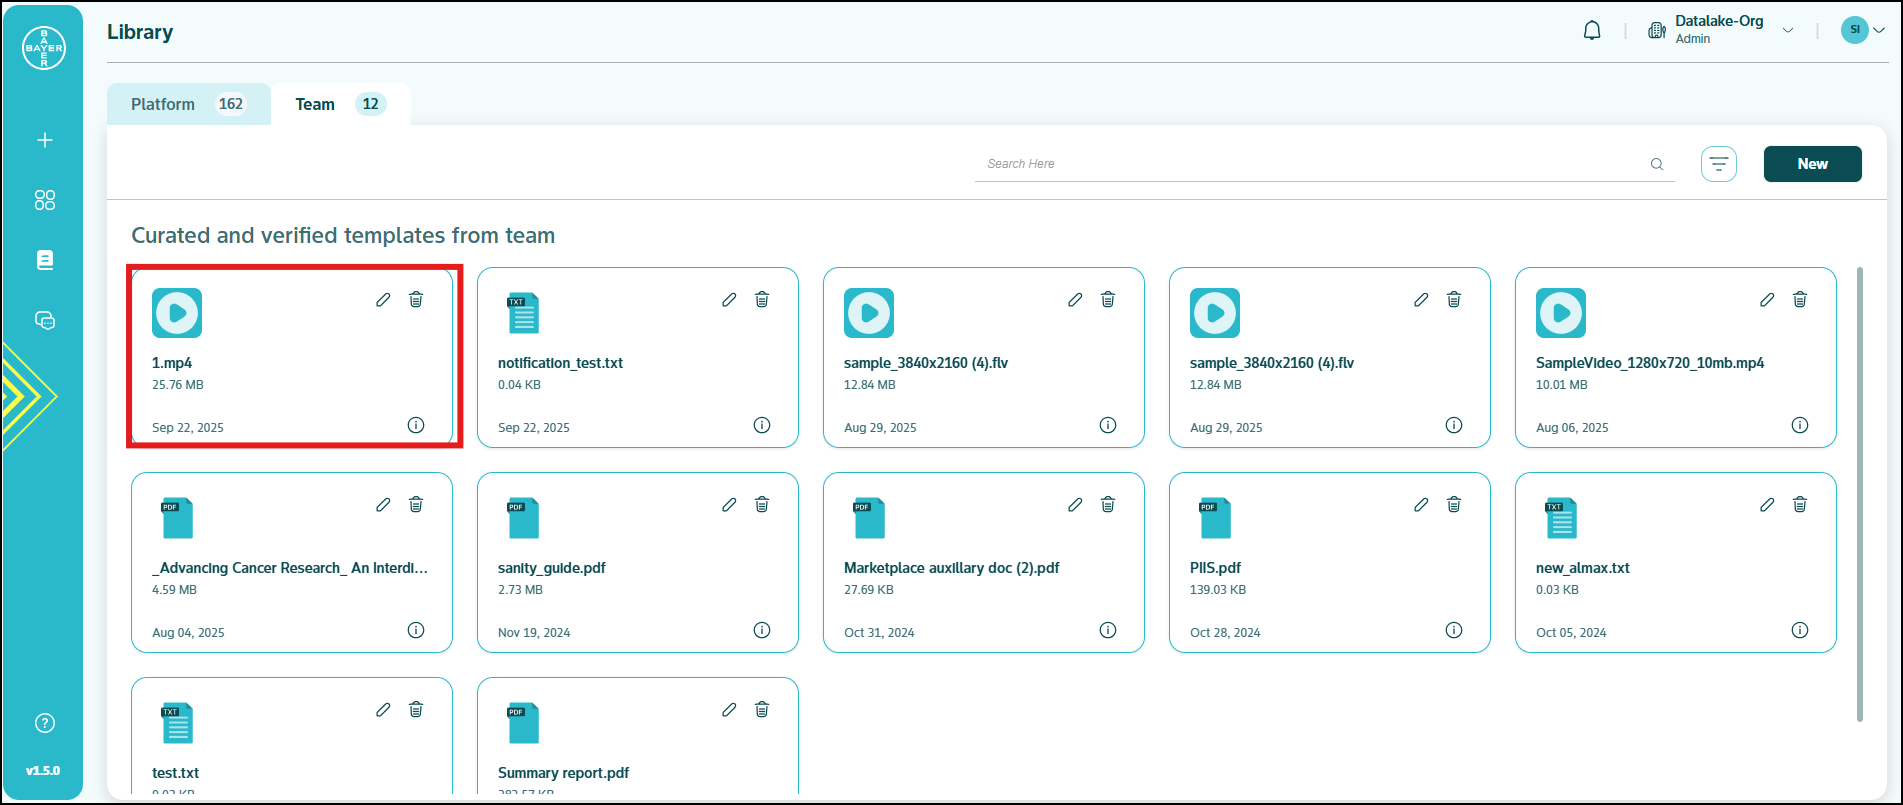Expand the Datalake-Org organization dropdown
This screenshot has height=805, width=1903.
point(1787,31)
